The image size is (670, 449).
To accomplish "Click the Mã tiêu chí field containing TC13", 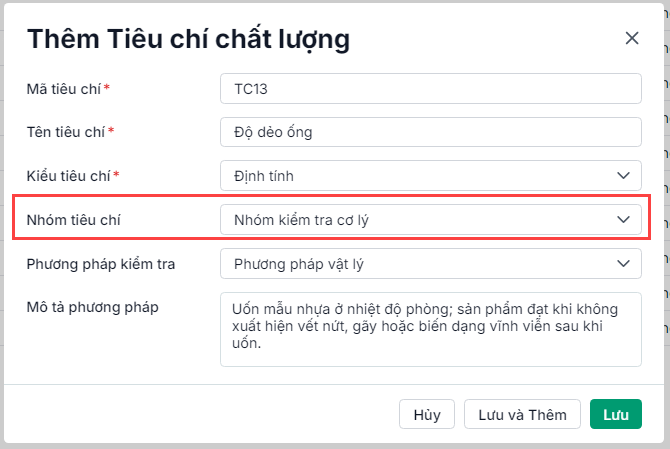I will 430,88.
